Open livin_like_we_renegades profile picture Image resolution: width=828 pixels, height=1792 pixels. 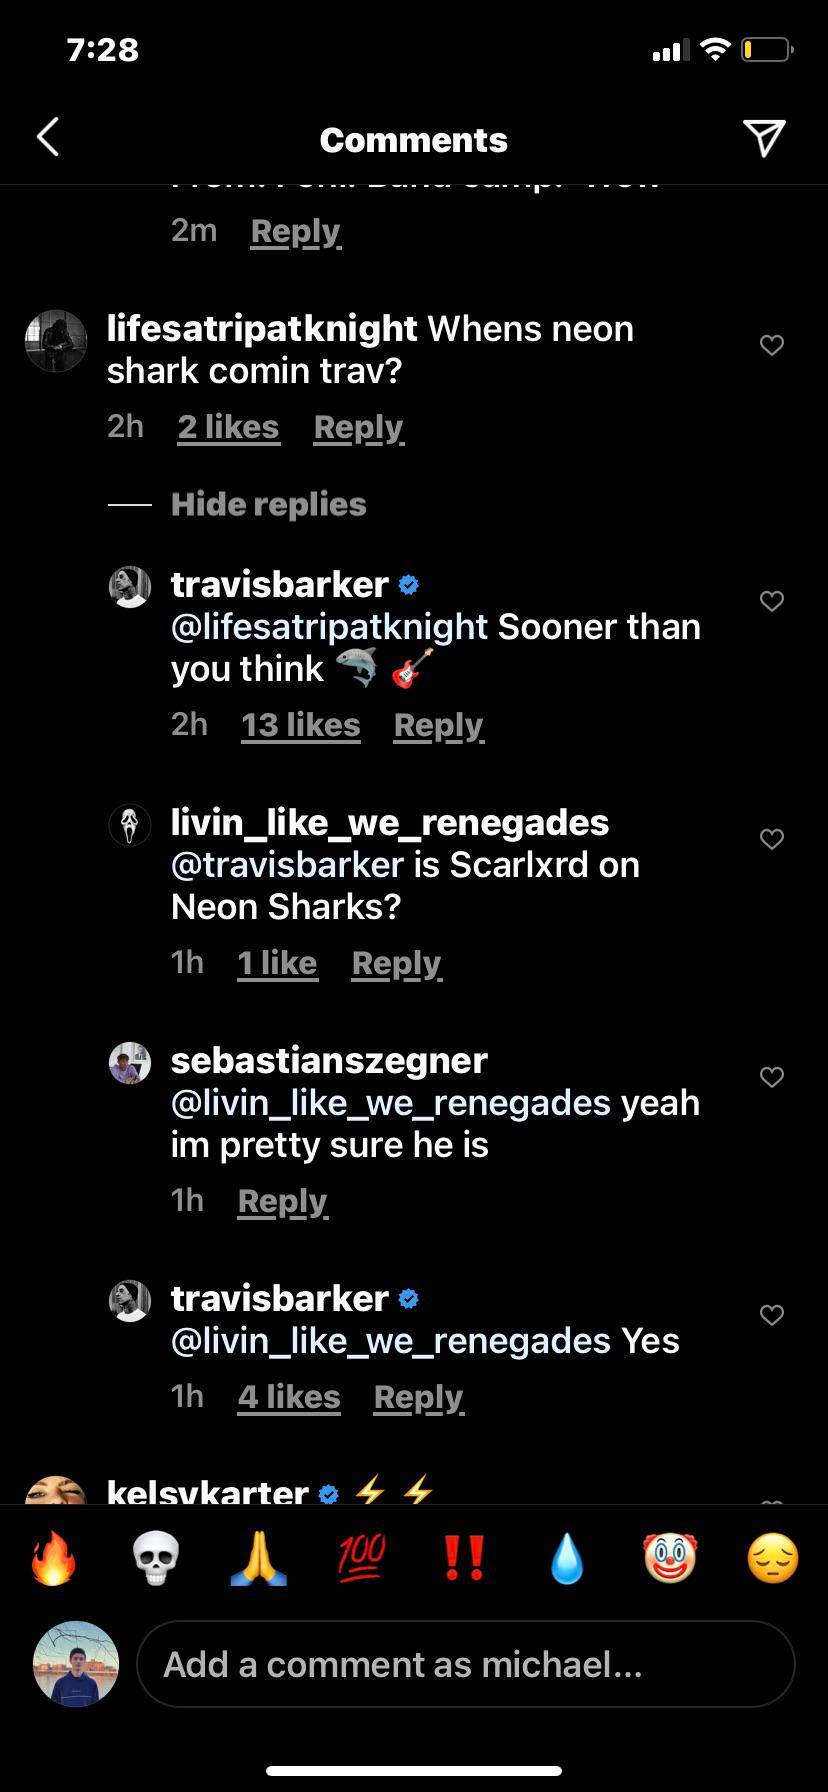[130, 825]
